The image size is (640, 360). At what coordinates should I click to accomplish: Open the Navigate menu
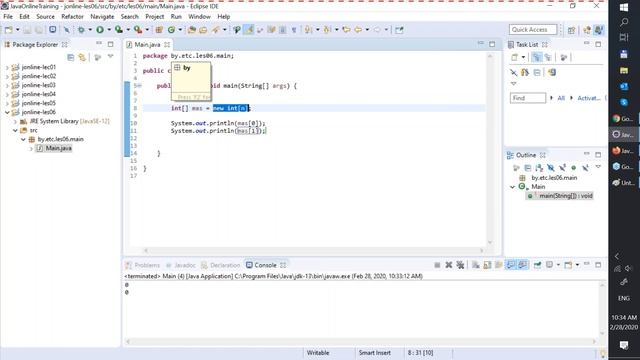[102, 17]
